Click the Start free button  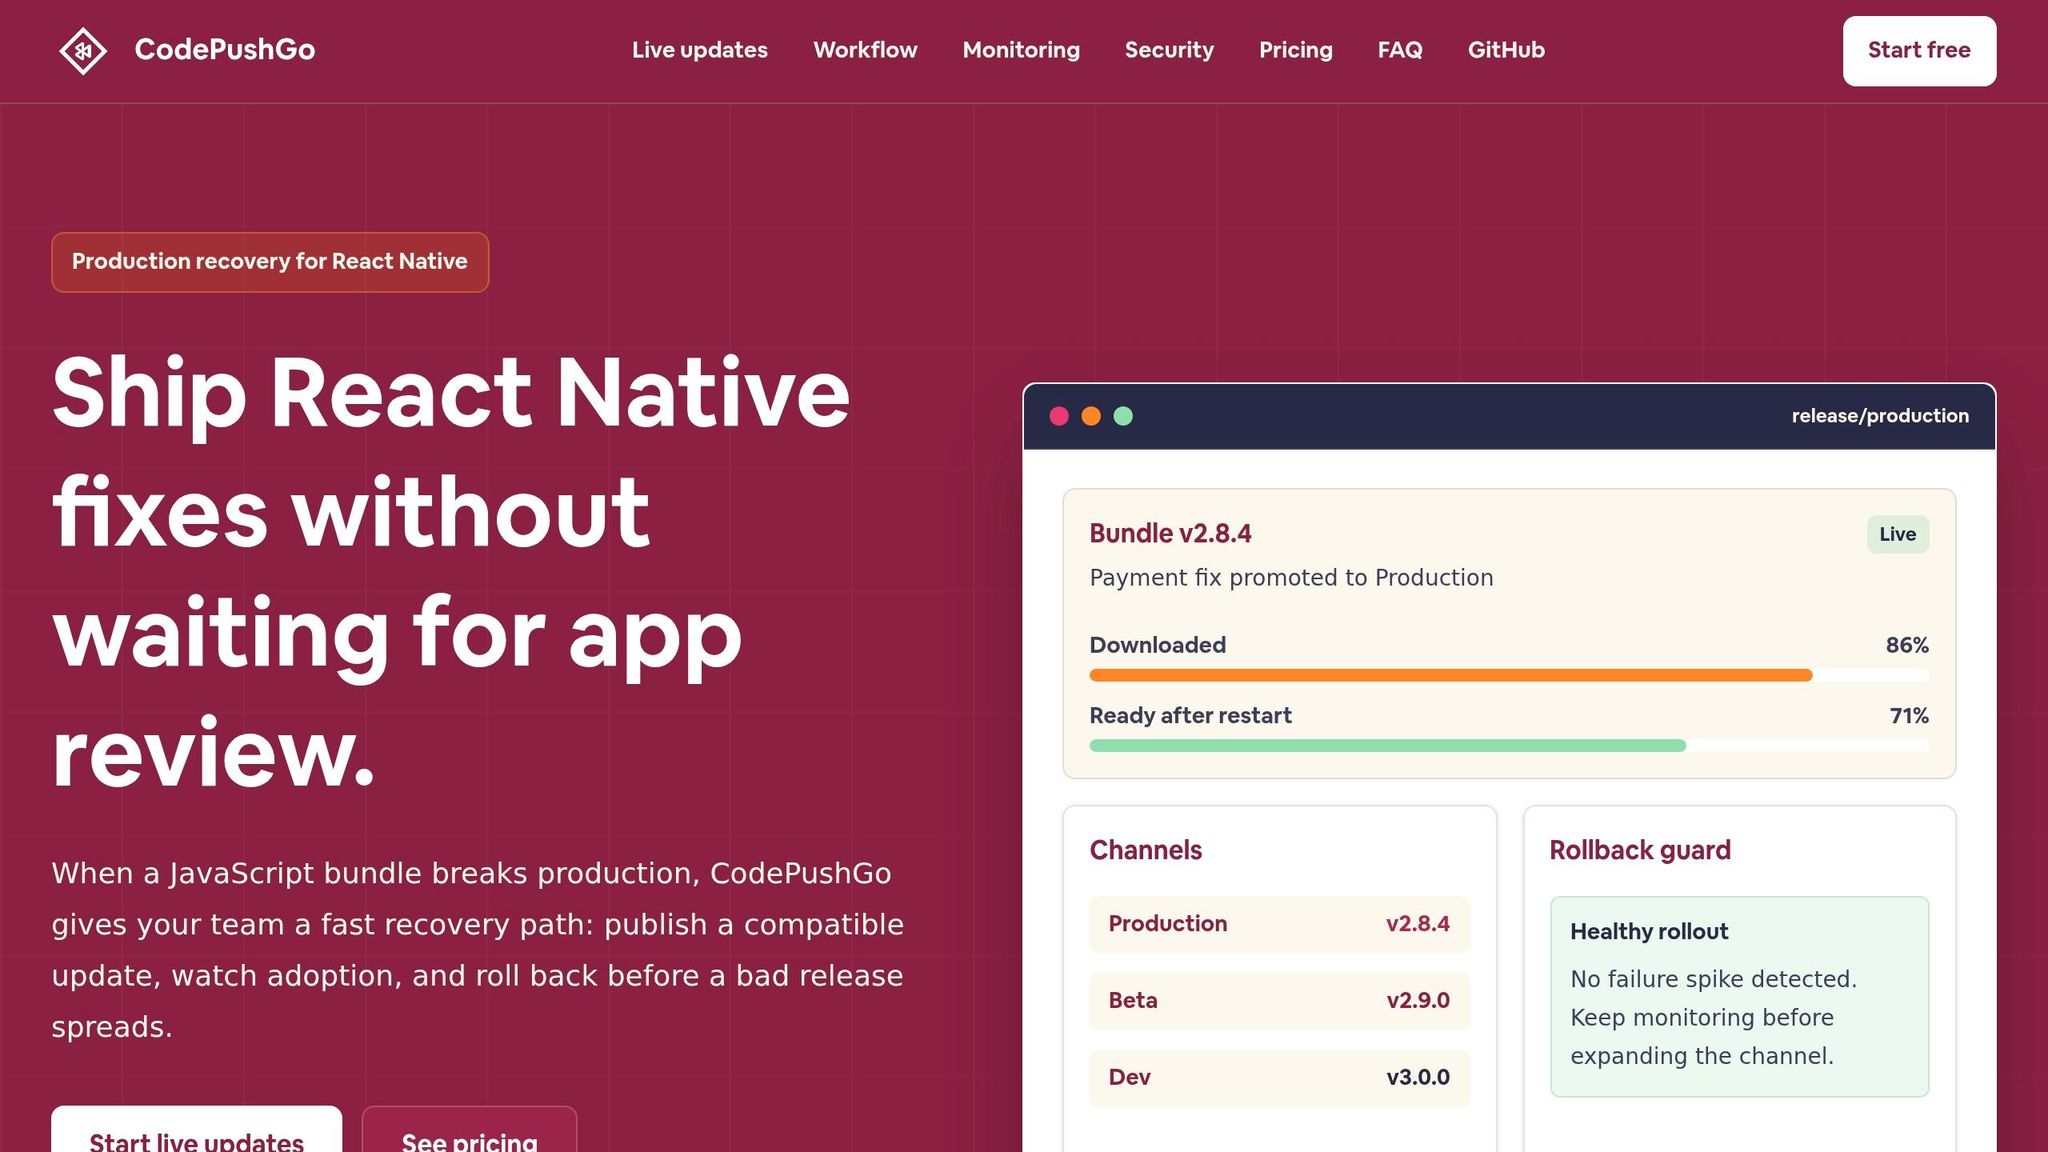(1919, 51)
